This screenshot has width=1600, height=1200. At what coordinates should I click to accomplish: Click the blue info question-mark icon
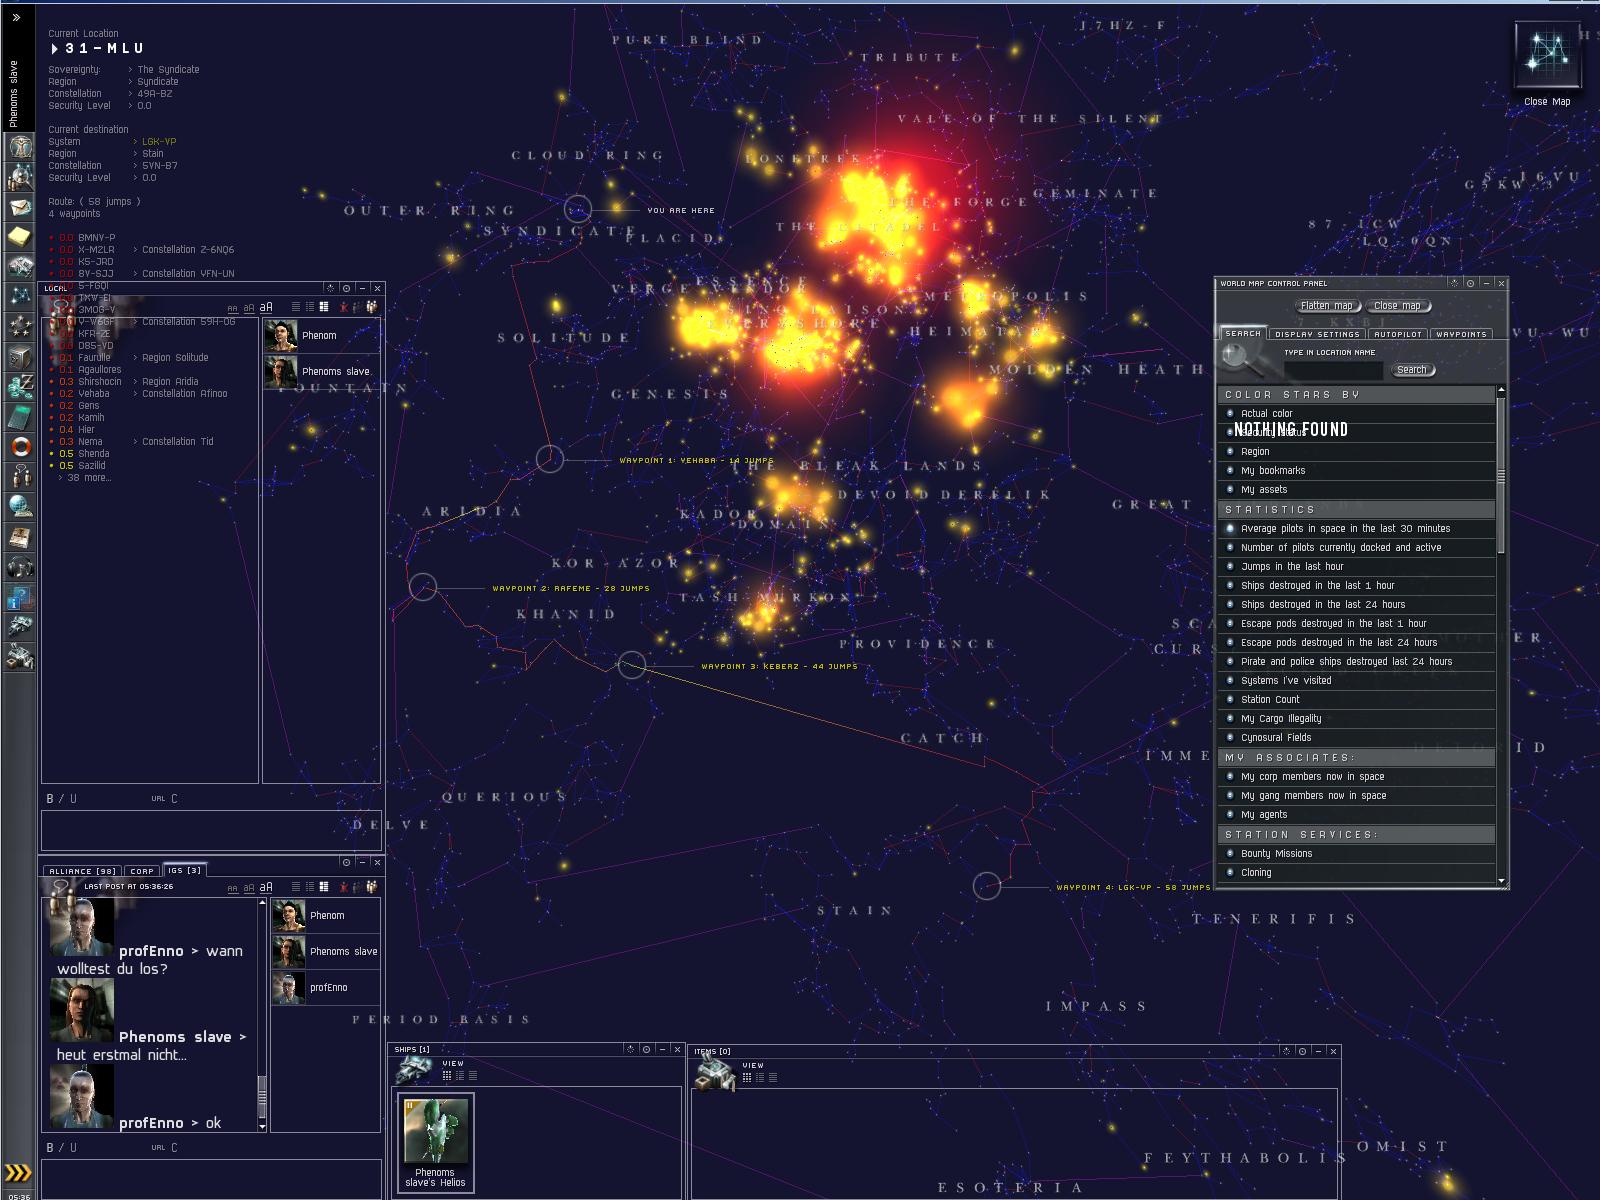tap(20, 597)
